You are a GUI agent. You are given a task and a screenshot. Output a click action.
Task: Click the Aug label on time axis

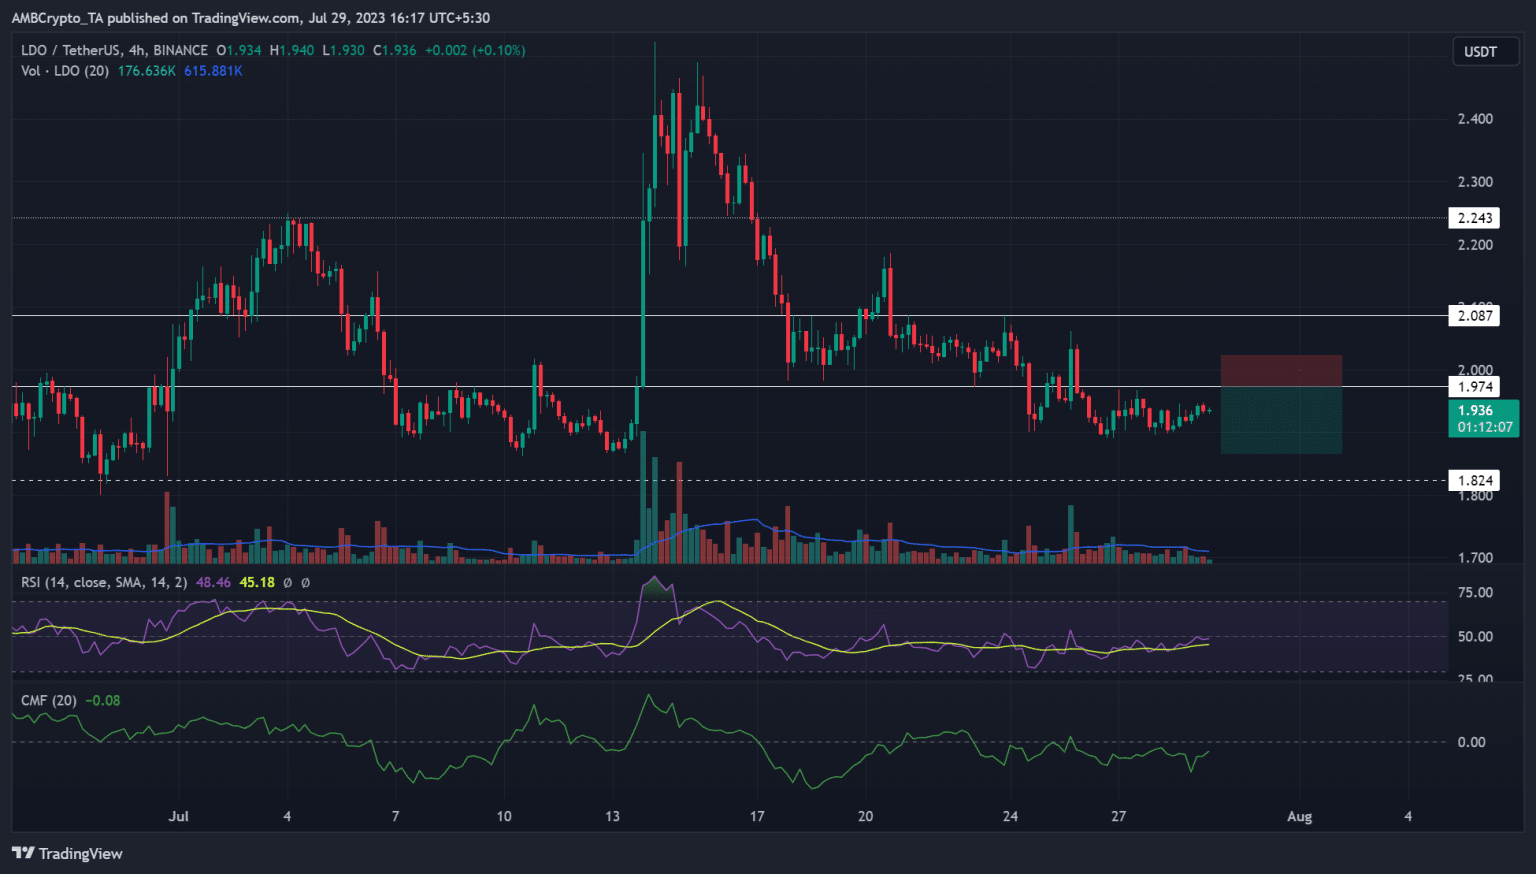tap(1299, 816)
